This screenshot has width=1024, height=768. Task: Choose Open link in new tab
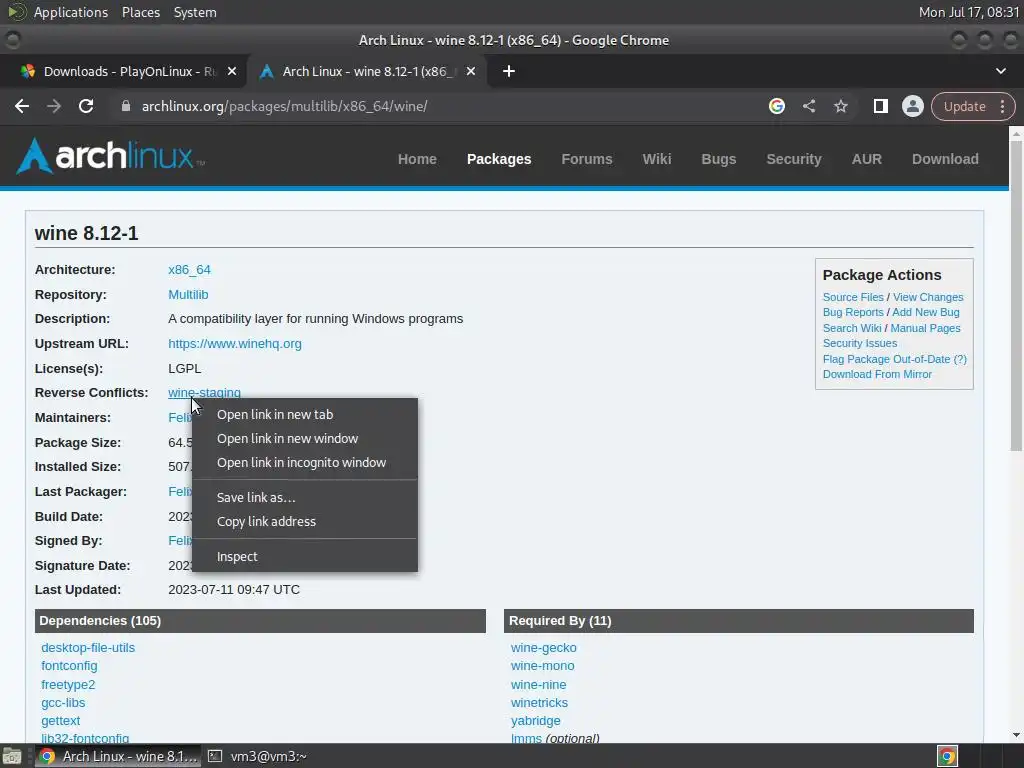coord(304,415)
